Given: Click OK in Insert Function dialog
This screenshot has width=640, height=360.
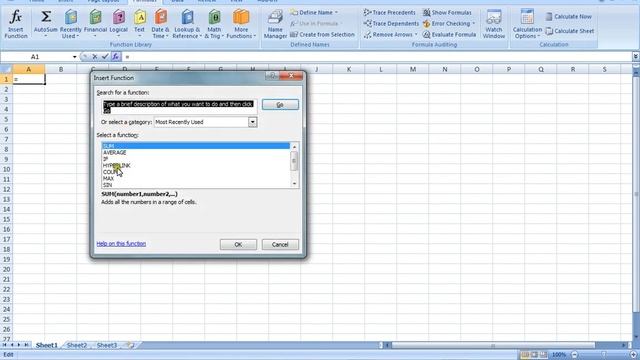Looking at the screenshot, I should [238, 244].
